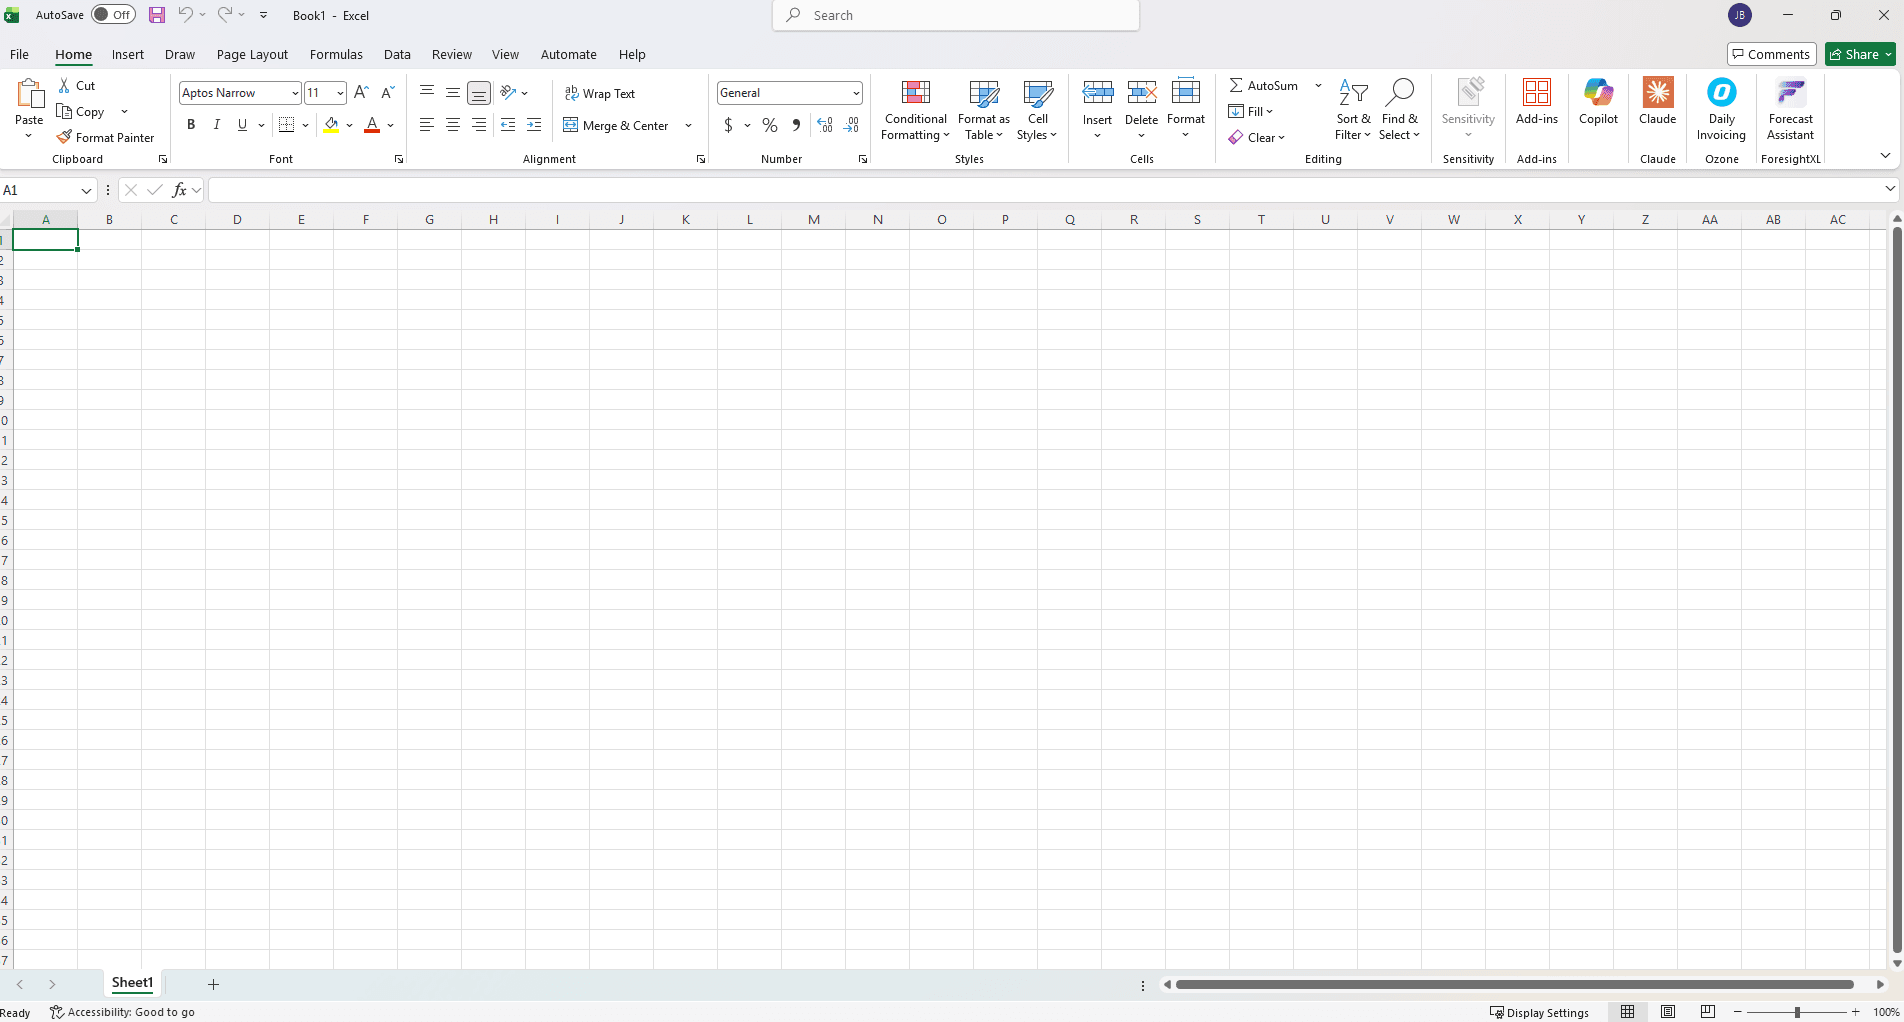Click the Share button
The image size is (1904, 1022).
pos(1858,53)
